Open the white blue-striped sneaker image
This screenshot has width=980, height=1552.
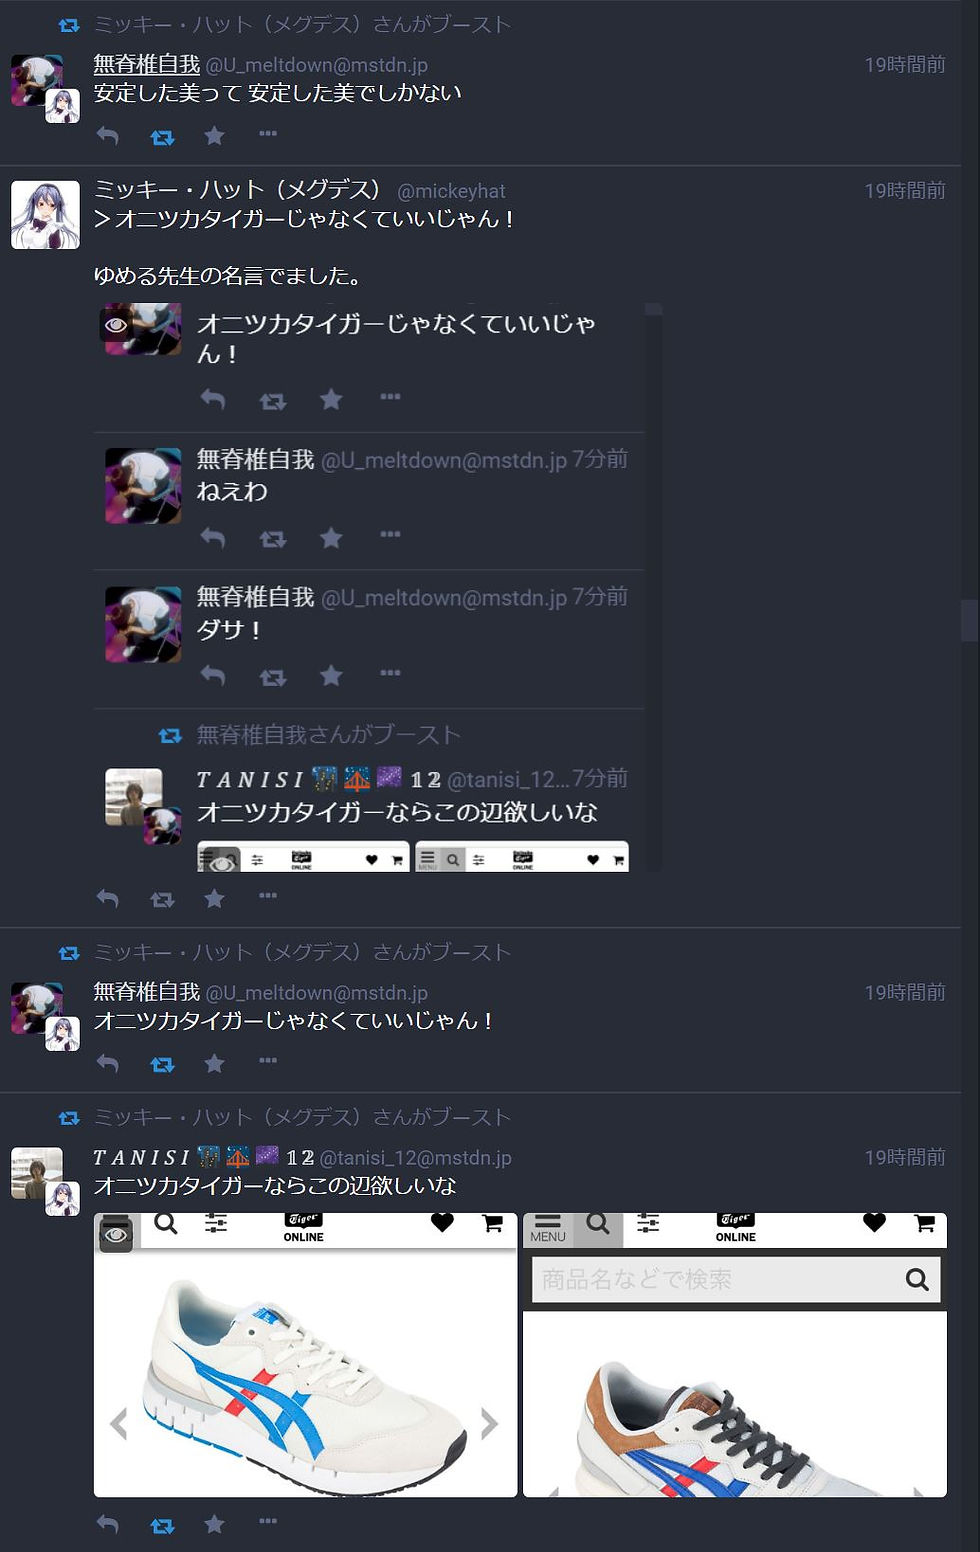[305, 1355]
